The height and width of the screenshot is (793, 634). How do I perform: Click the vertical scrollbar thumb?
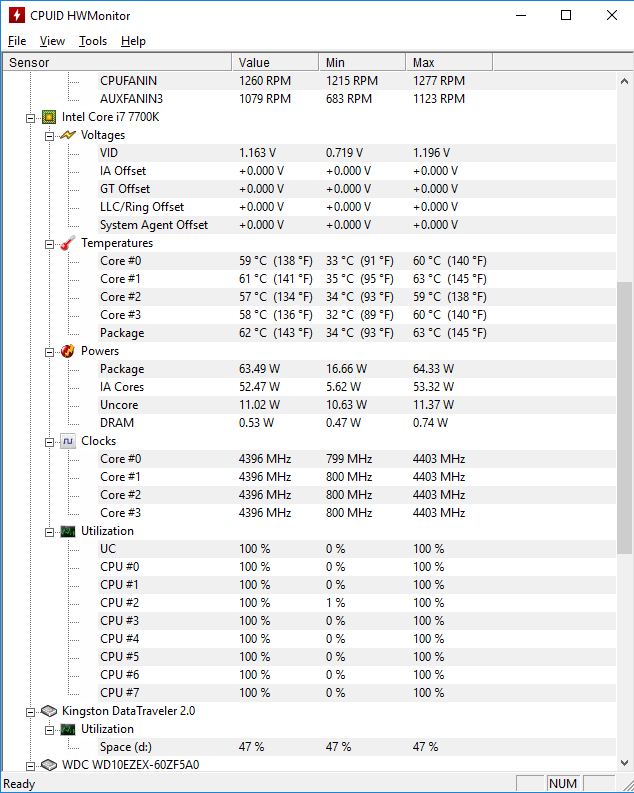point(625,418)
